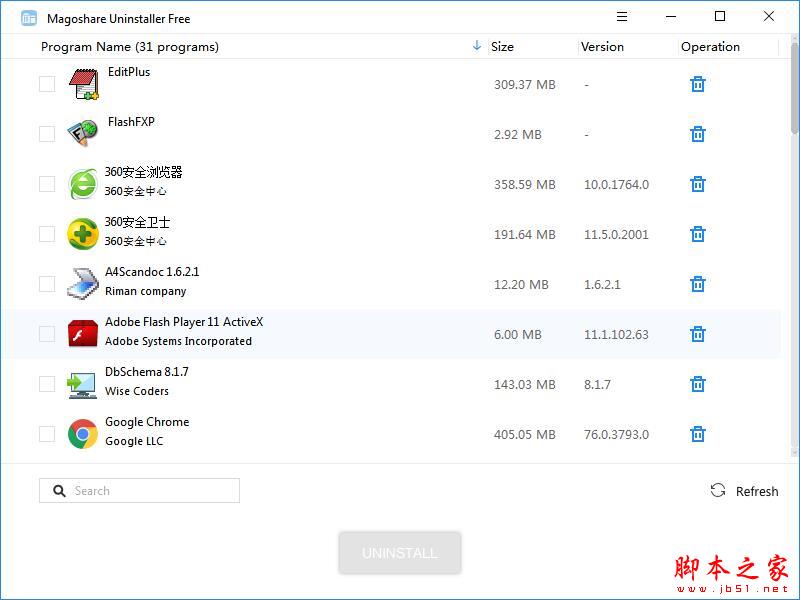
Task: Select the Google Chrome program name
Action: [x=147, y=422]
